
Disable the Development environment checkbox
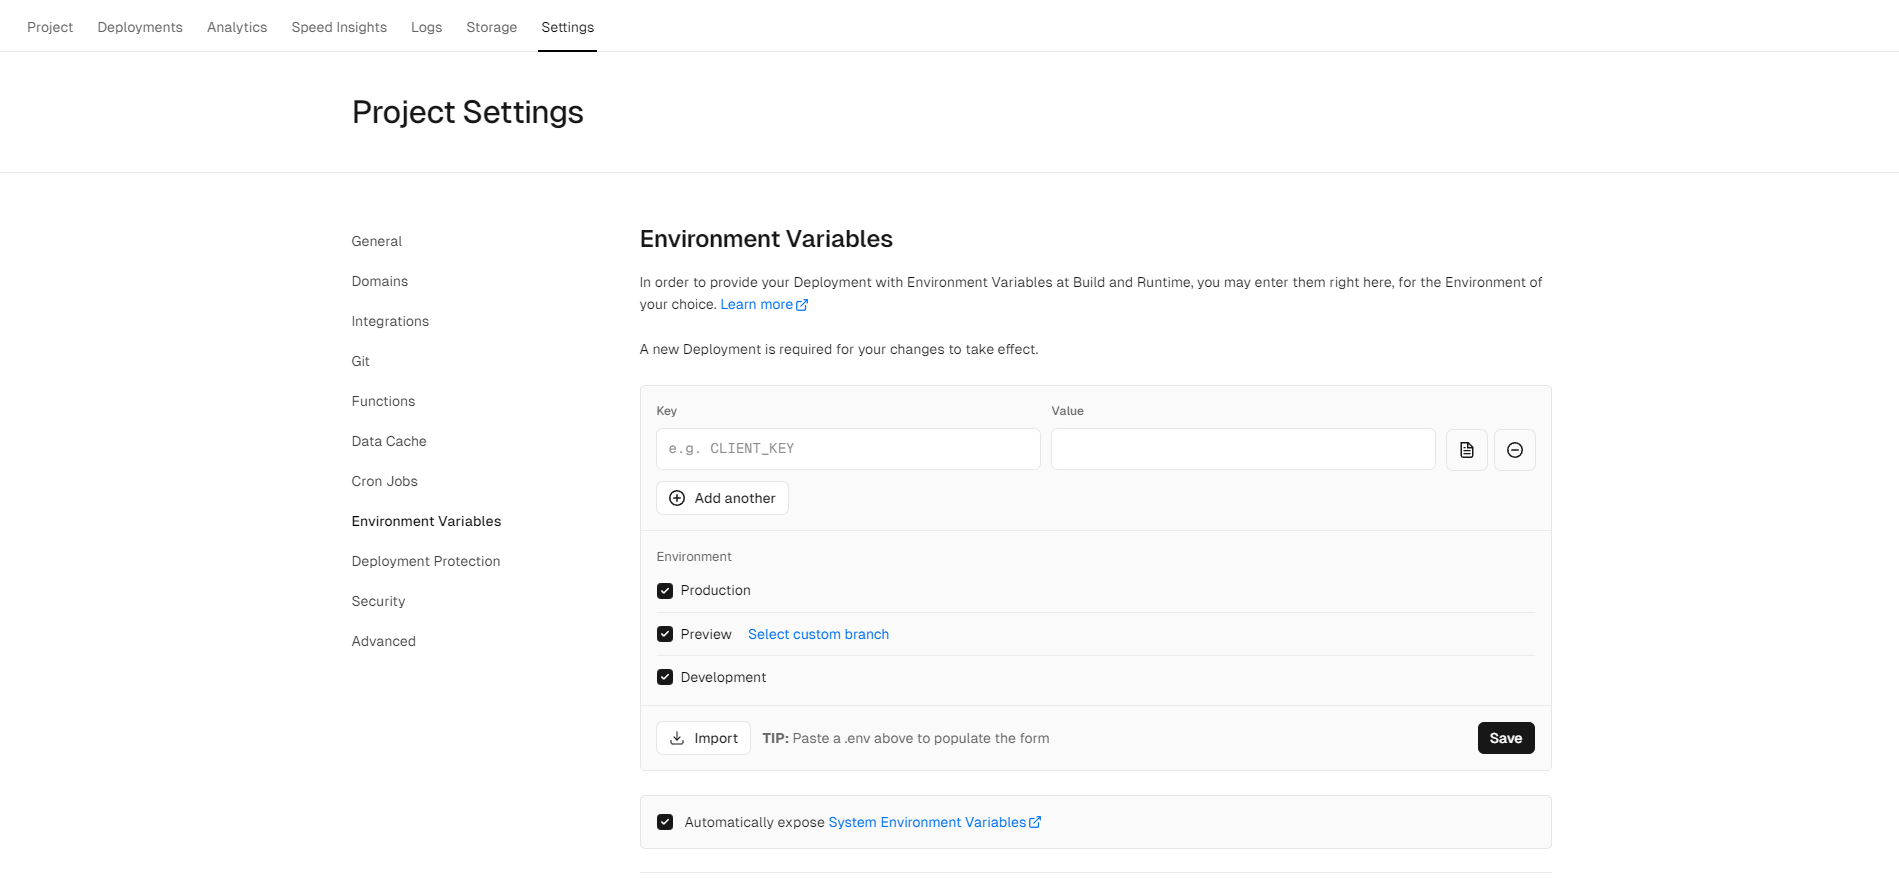pos(665,677)
